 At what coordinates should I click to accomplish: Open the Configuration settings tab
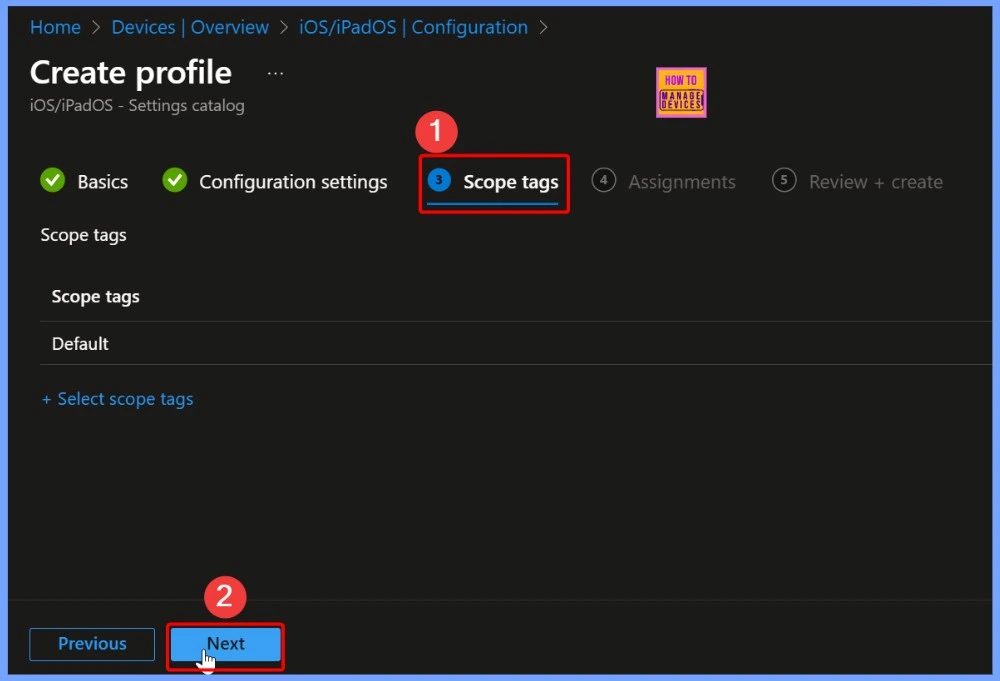(293, 181)
